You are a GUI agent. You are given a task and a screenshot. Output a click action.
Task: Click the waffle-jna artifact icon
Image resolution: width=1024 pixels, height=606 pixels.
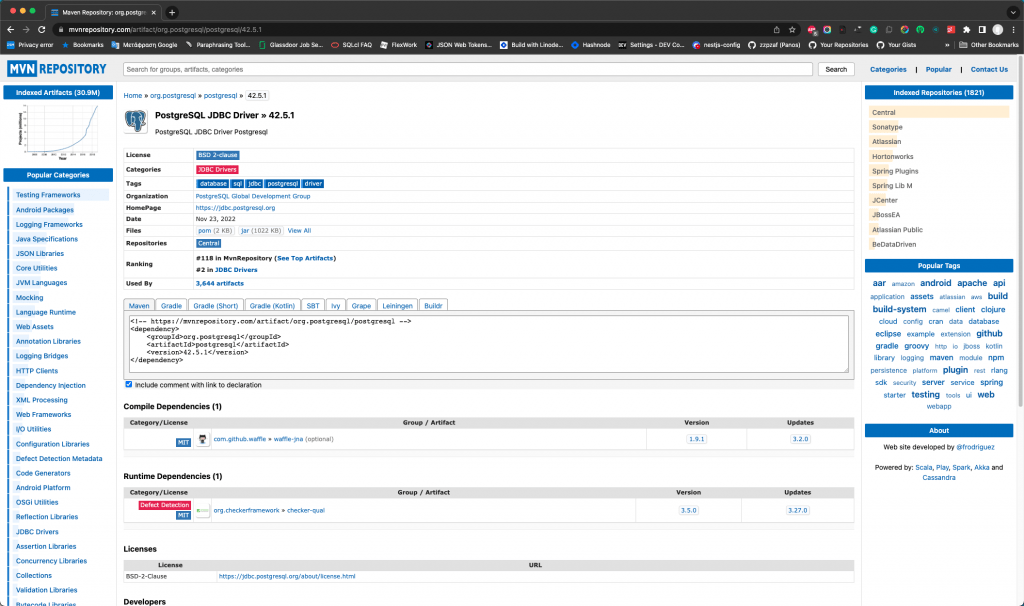202,439
